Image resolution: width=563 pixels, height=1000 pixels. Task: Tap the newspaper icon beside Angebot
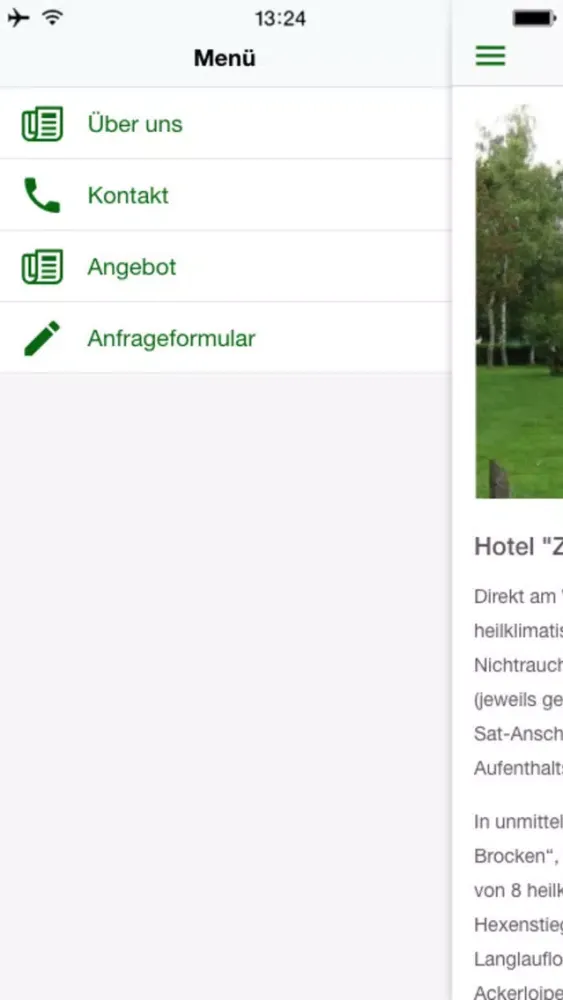tap(42, 267)
